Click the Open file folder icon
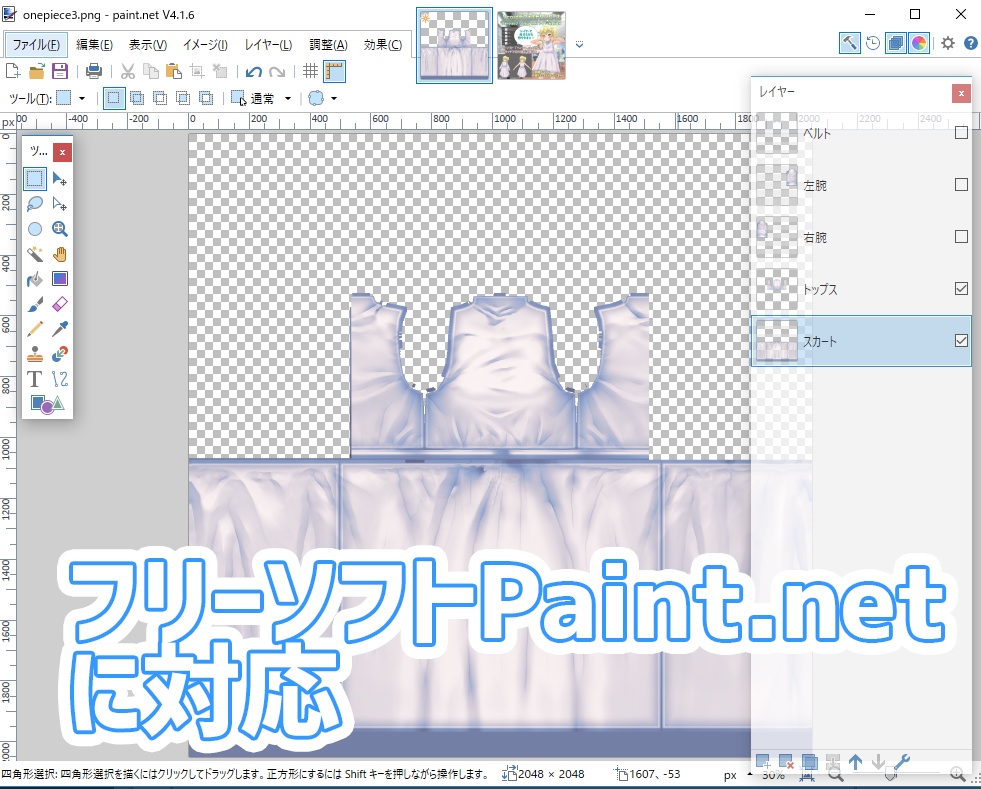Screen dimensions: 981x789 pyautogui.click(x=36, y=71)
